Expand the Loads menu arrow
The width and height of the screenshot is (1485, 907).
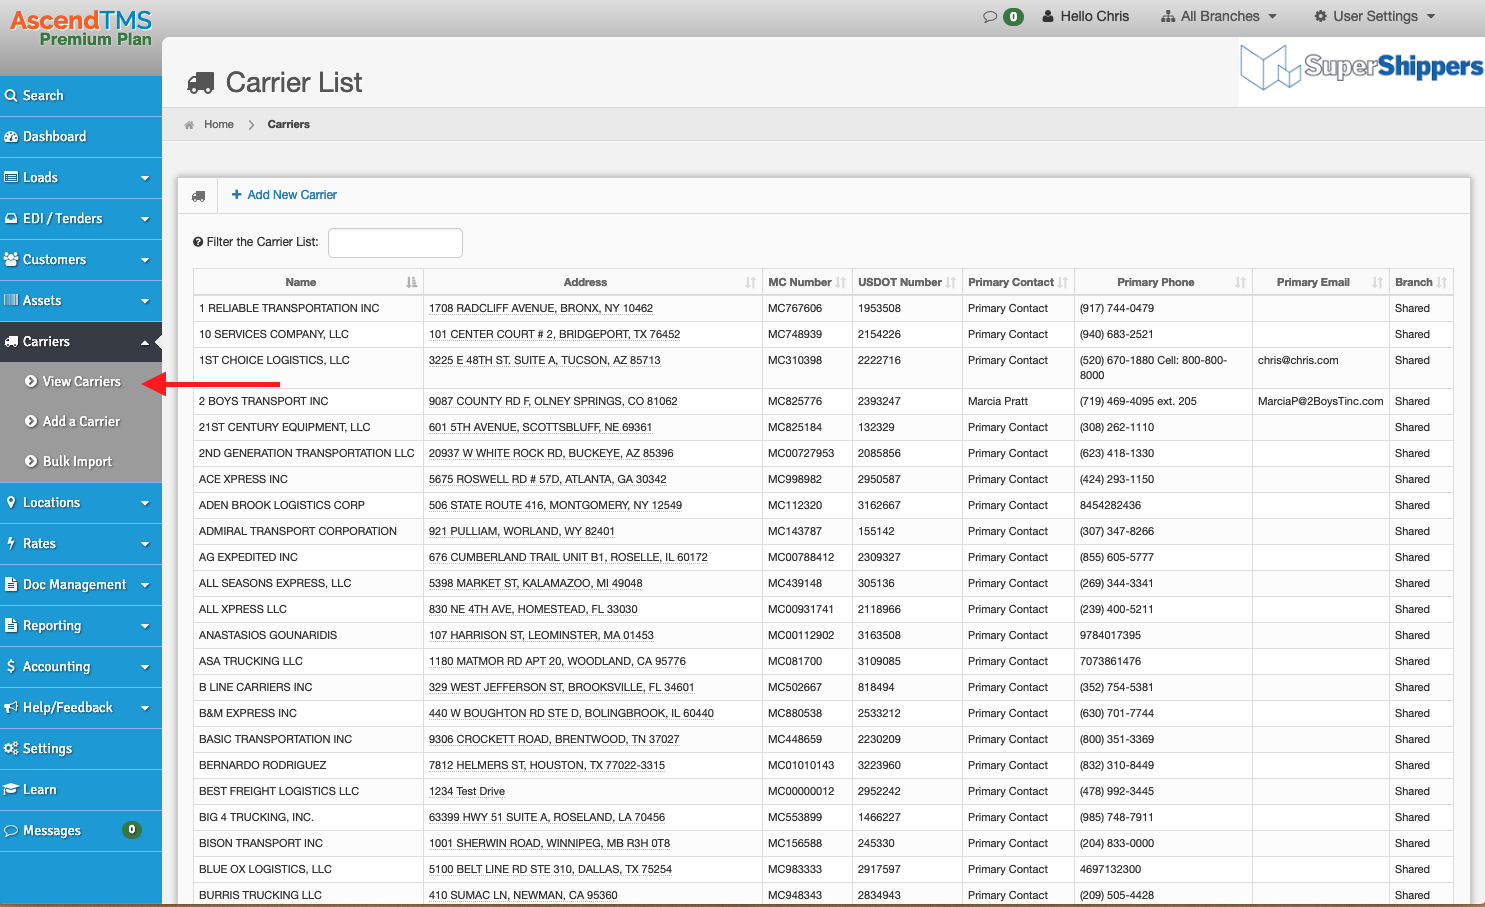click(x=145, y=178)
